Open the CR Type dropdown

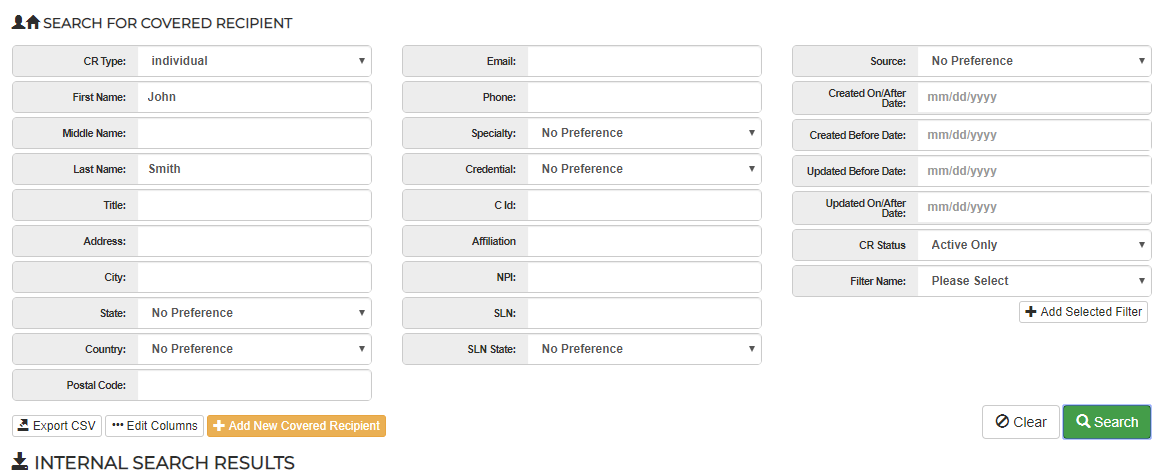[x=254, y=61]
